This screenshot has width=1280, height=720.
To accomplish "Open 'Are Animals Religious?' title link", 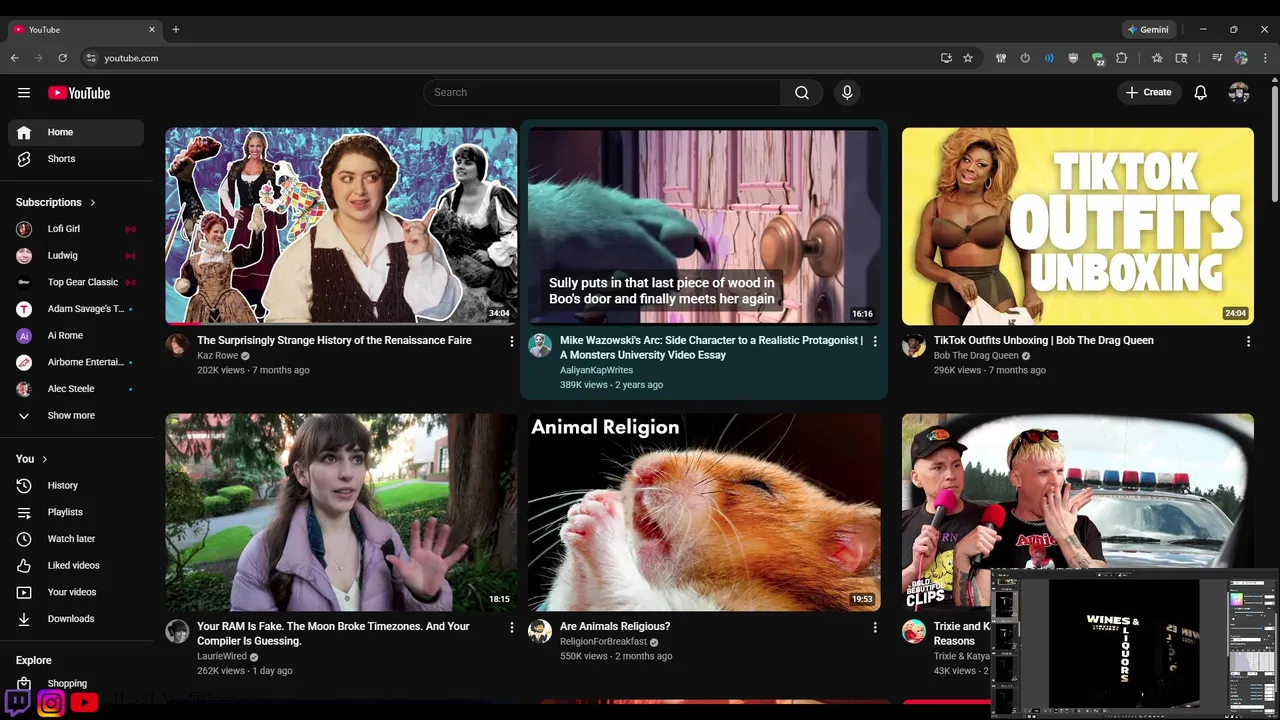I will tap(615, 627).
